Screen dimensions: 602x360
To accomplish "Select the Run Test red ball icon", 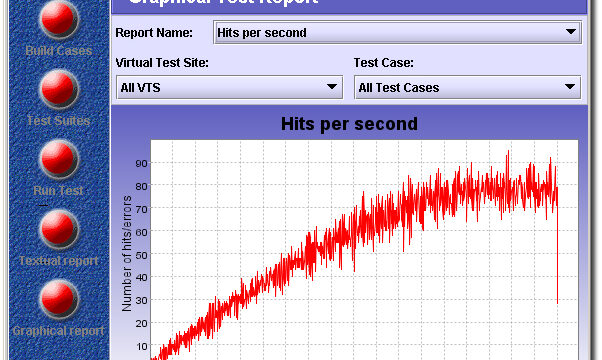I will pos(58,159).
